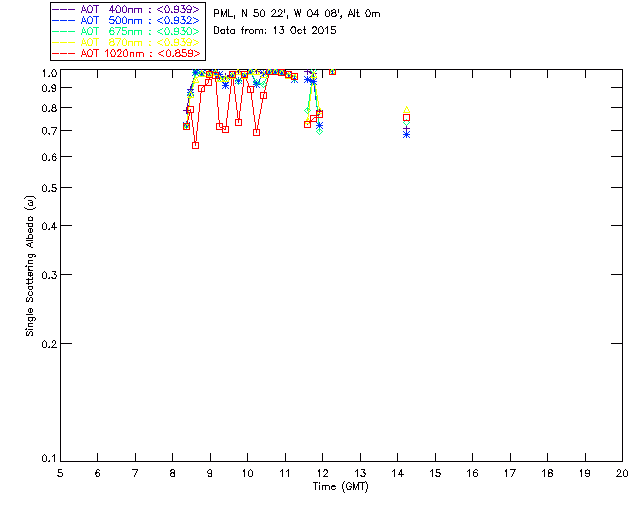Click the lowest red square marker near 0.64

[x=196, y=145]
